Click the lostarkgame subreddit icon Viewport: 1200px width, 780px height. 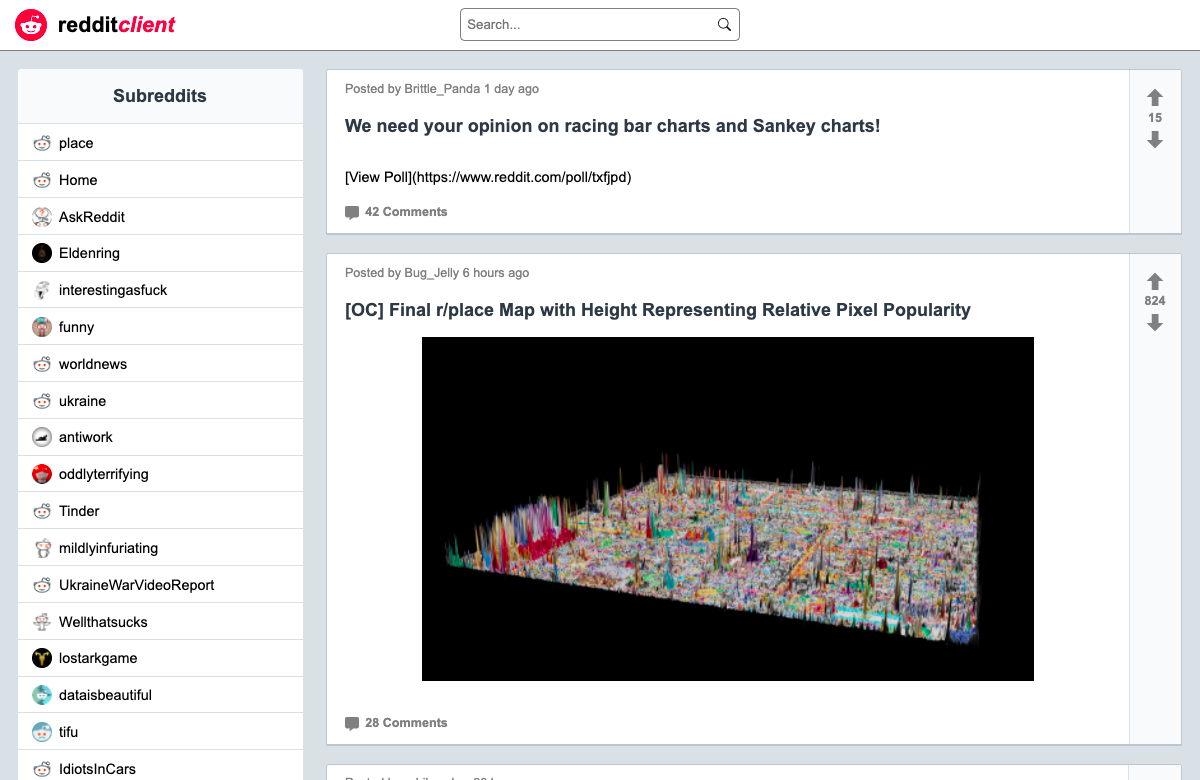tap(42, 658)
